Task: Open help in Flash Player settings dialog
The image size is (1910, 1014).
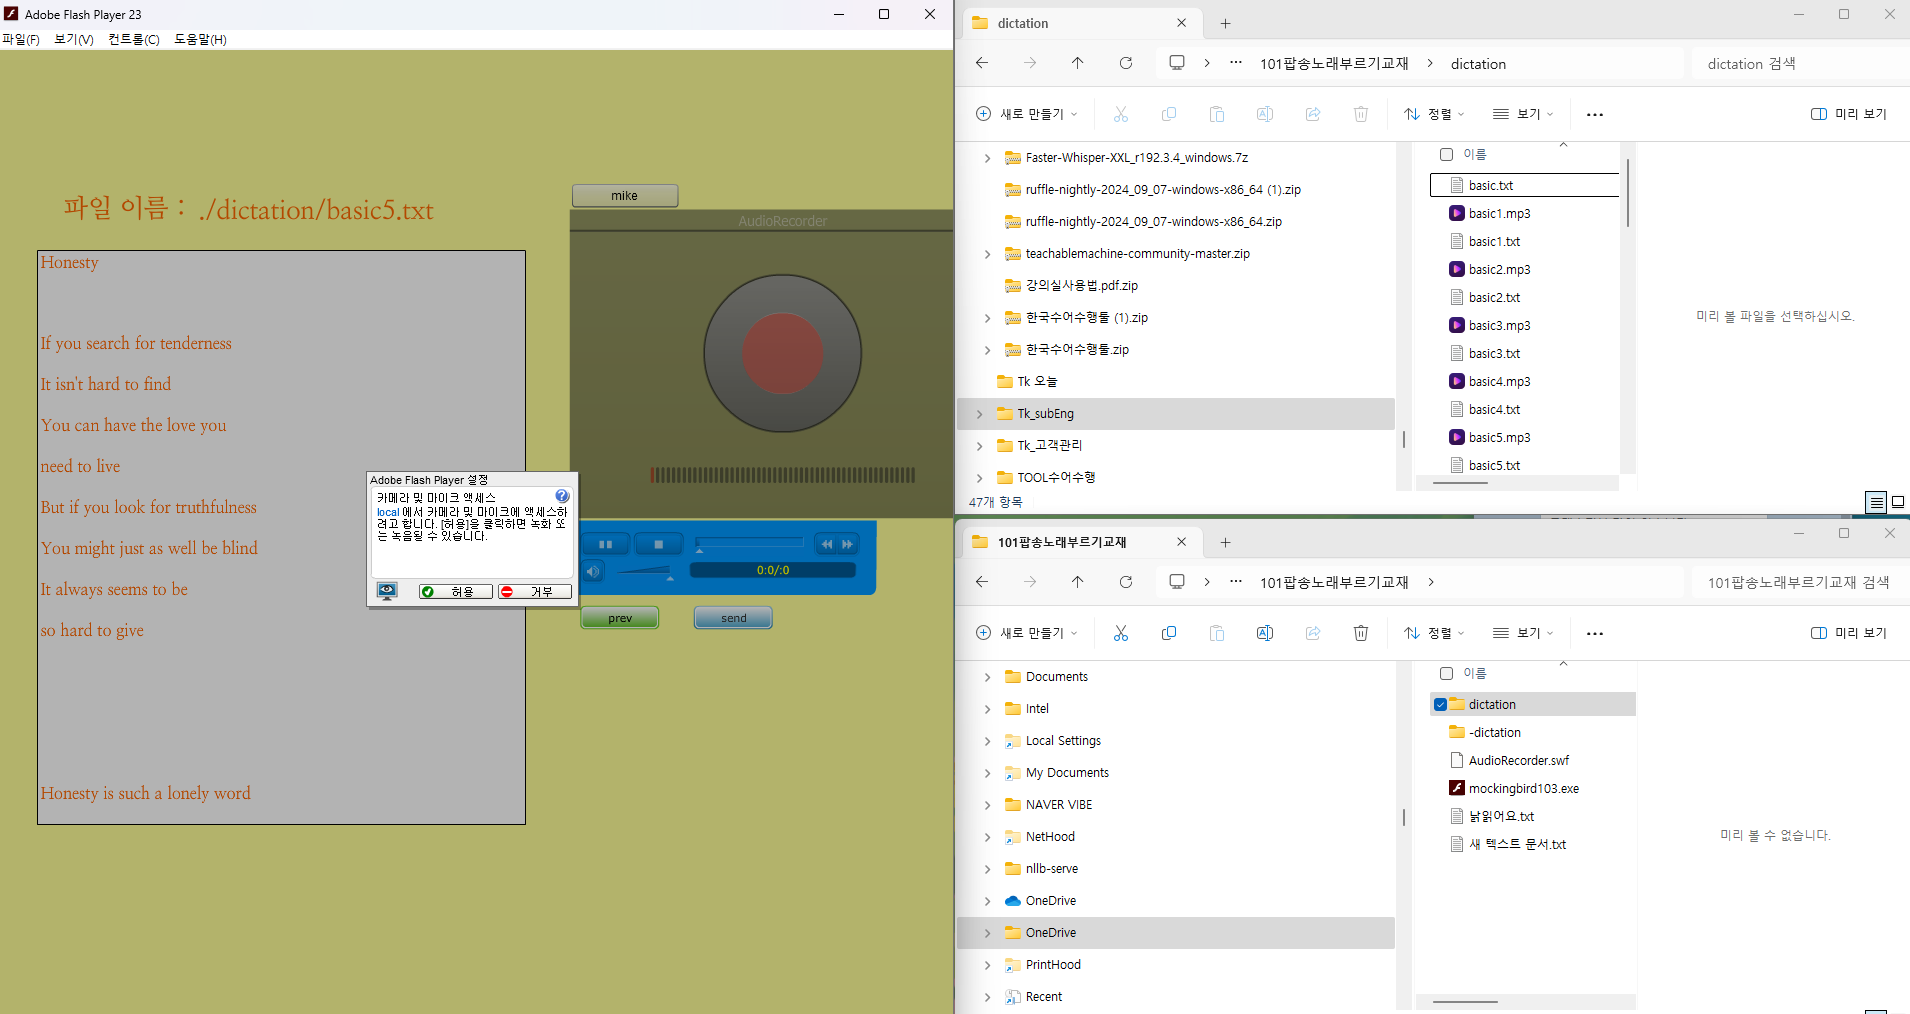Action: pyautogui.click(x=562, y=496)
